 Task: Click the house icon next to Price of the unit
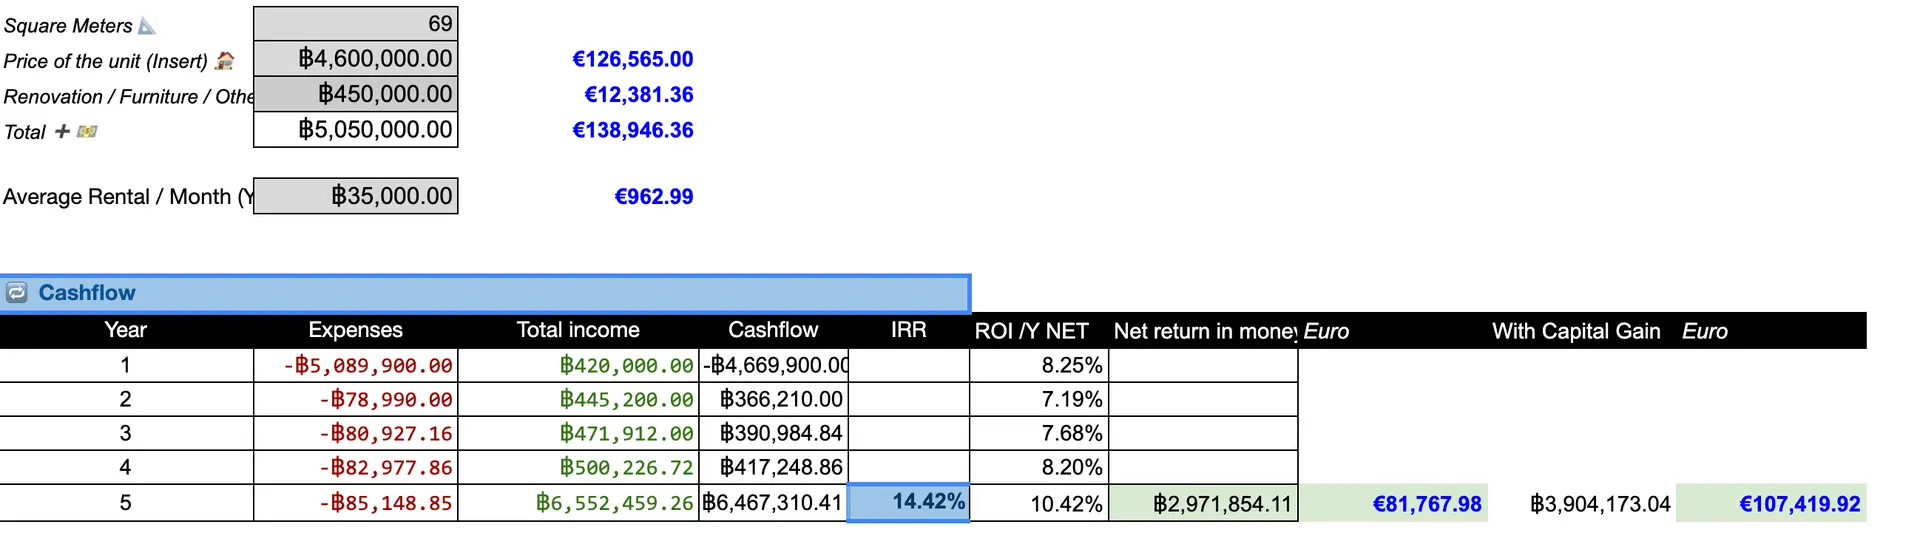pos(225,61)
